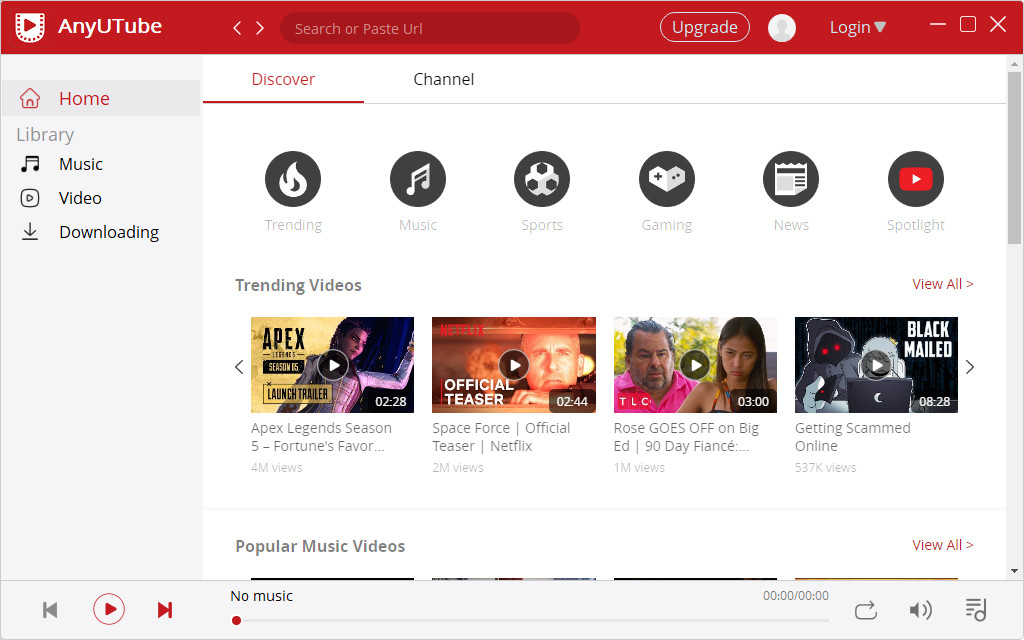
Task: Play the Apex Legends Season 5 thumbnail
Action: pos(332,365)
